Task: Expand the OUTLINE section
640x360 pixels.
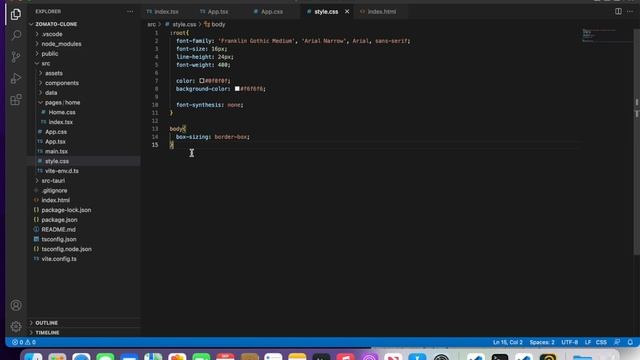Action: [46, 323]
